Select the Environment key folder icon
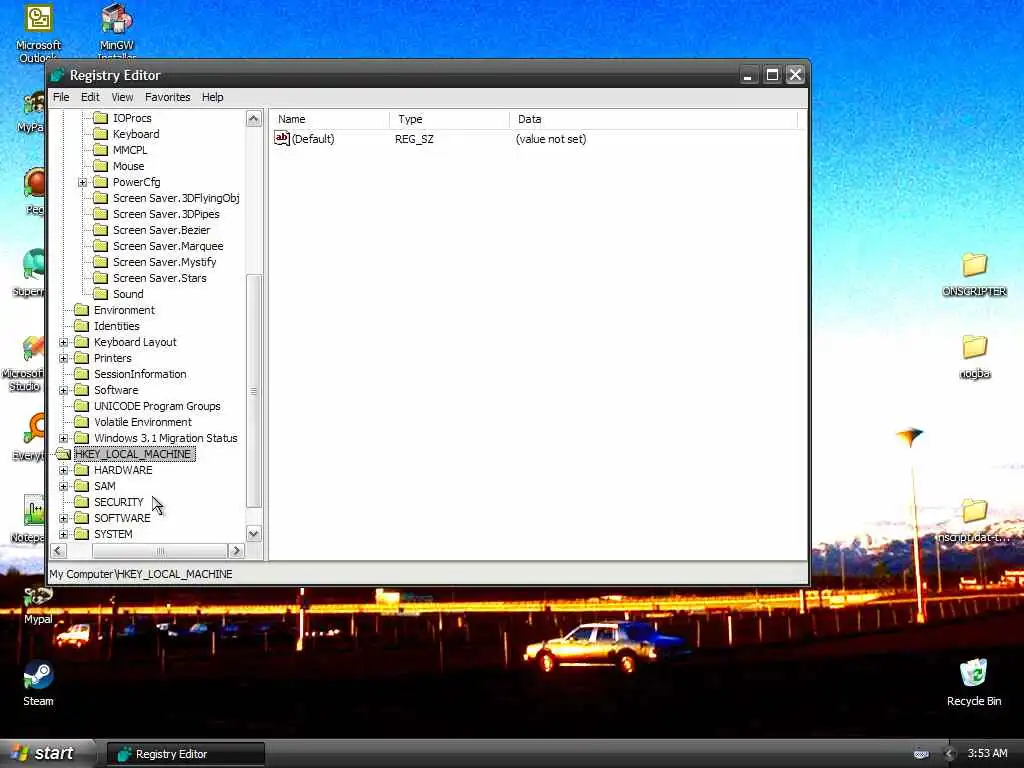The image size is (1024, 768). pos(82,310)
